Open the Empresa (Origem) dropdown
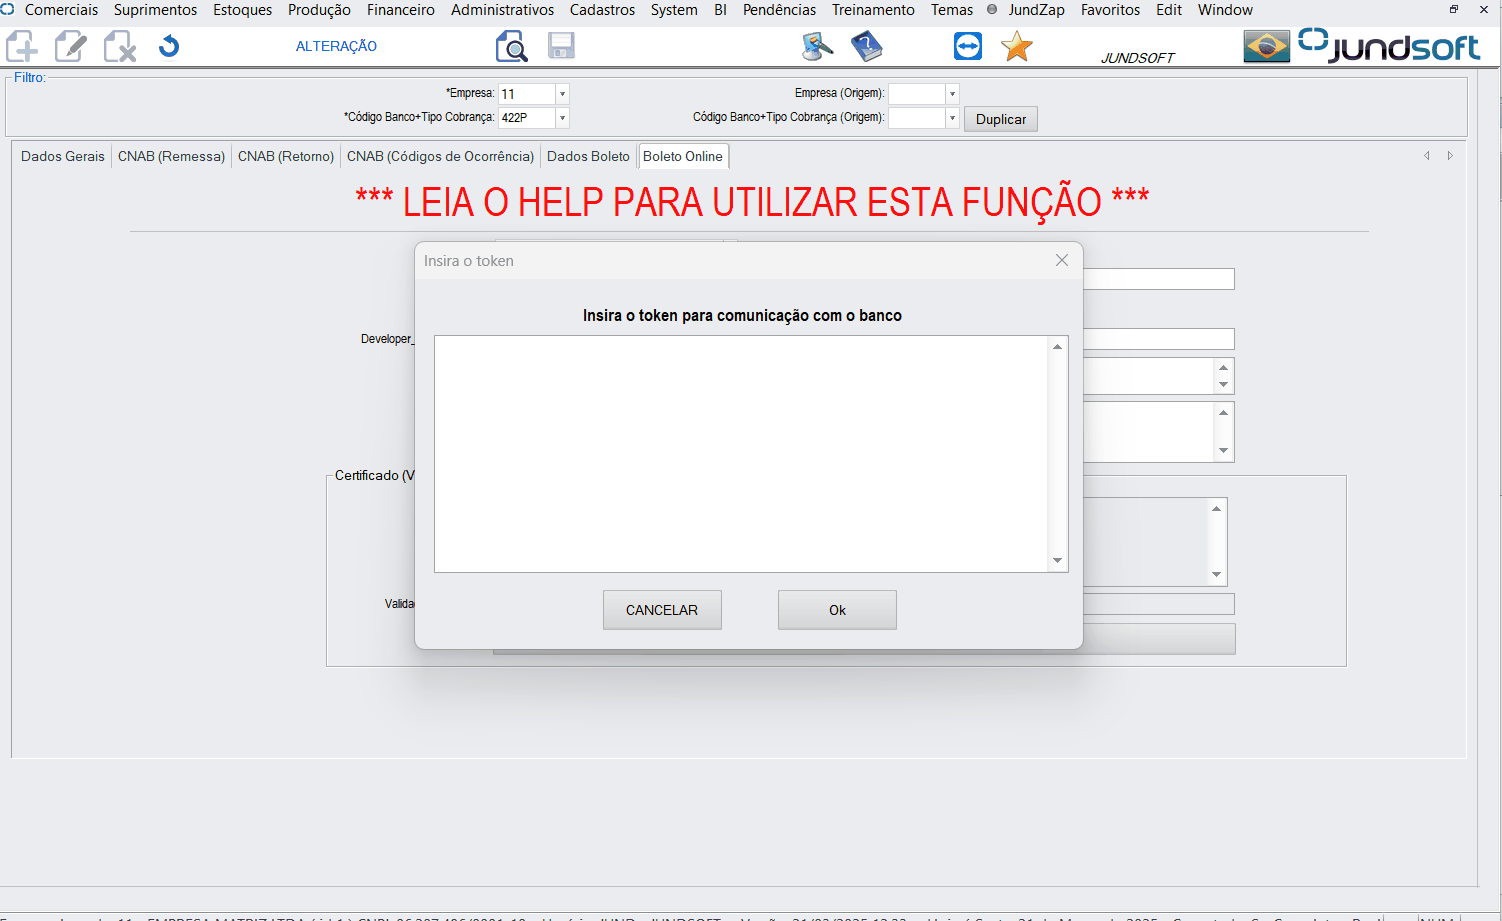The height and width of the screenshot is (921, 1502). tap(952, 94)
